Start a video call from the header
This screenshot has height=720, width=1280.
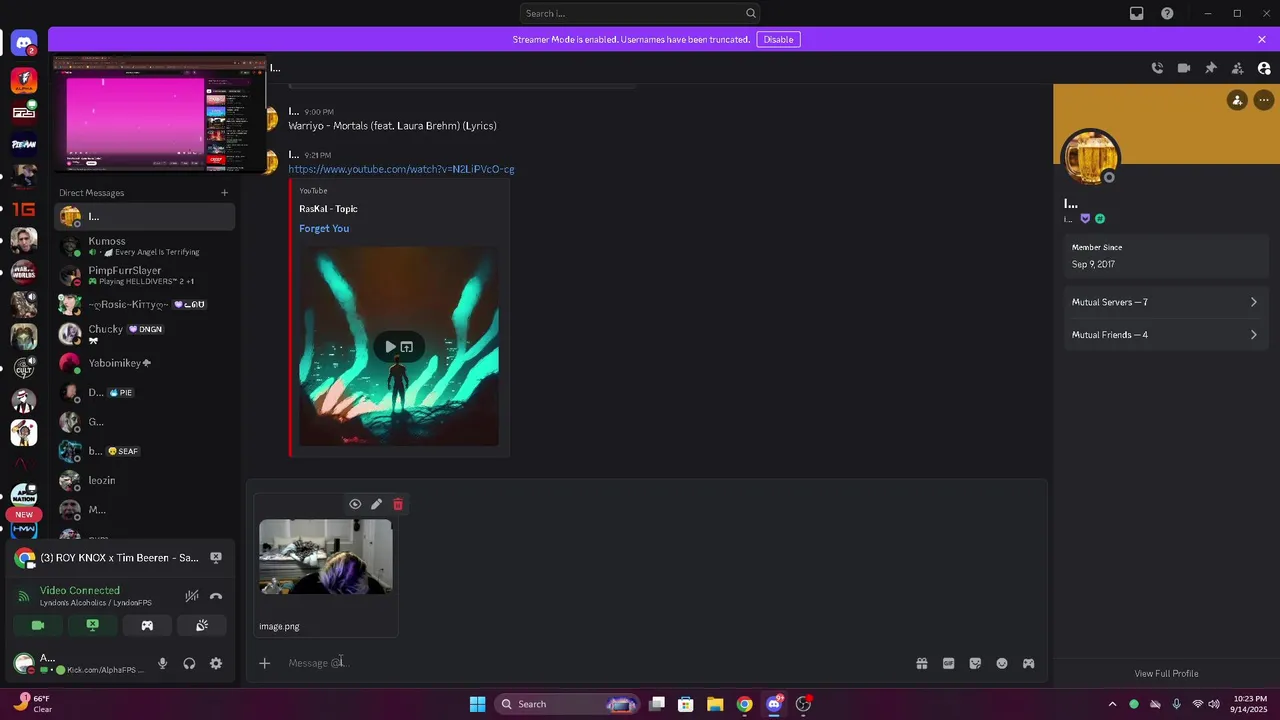(x=1184, y=68)
